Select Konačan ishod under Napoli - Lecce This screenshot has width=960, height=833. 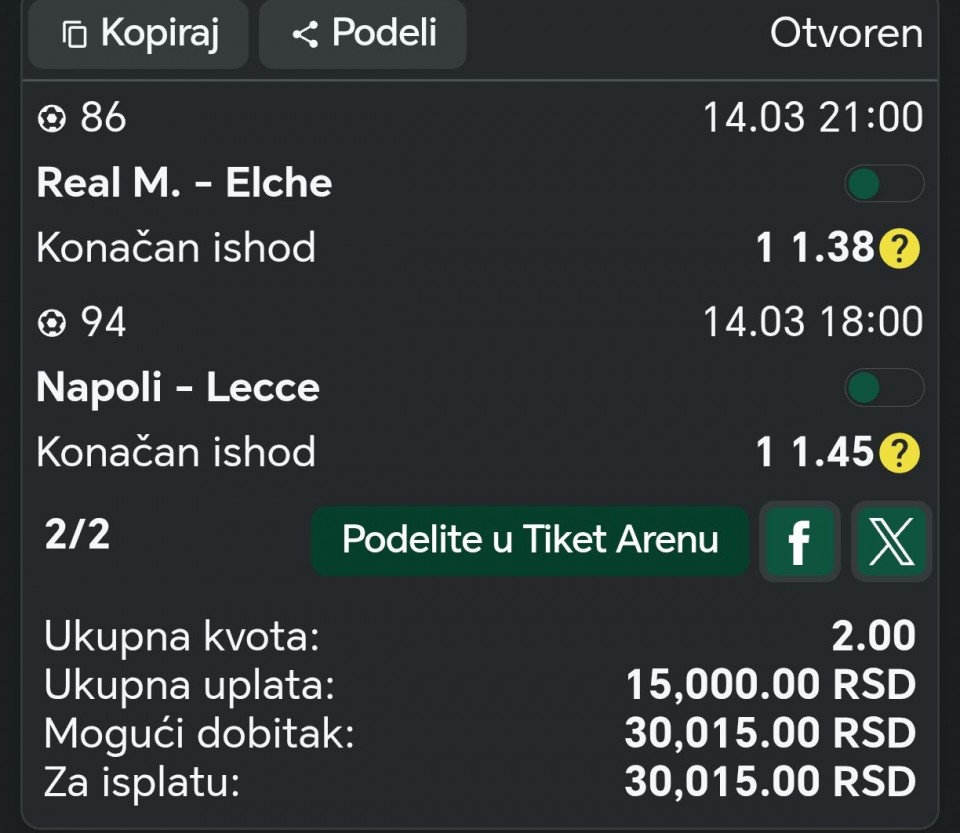pyautogui.click(x=176, y=452)
